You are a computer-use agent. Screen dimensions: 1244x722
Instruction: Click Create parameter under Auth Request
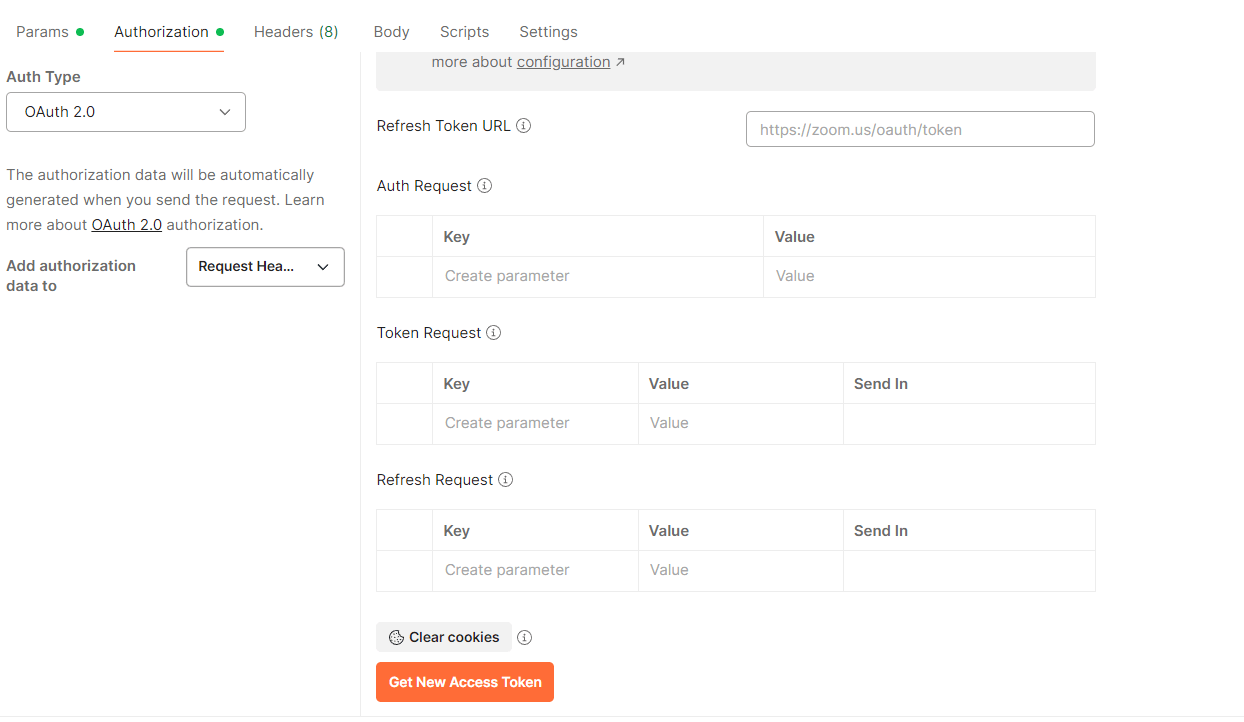[x=505, y=275]
